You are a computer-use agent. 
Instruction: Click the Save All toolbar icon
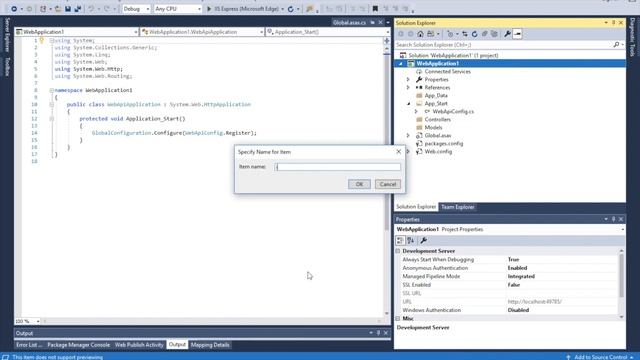(x=78, y=9)
